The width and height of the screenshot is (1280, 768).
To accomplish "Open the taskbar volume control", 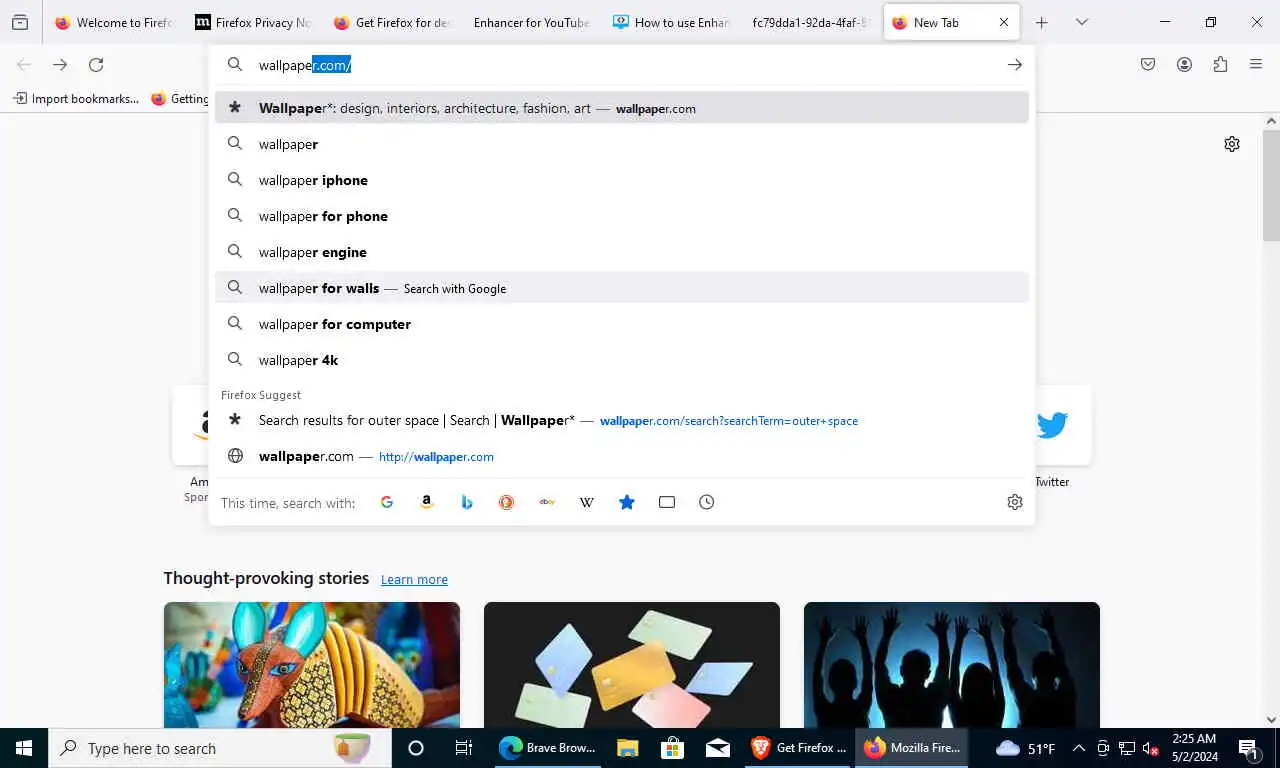I will pos(1150,748).
